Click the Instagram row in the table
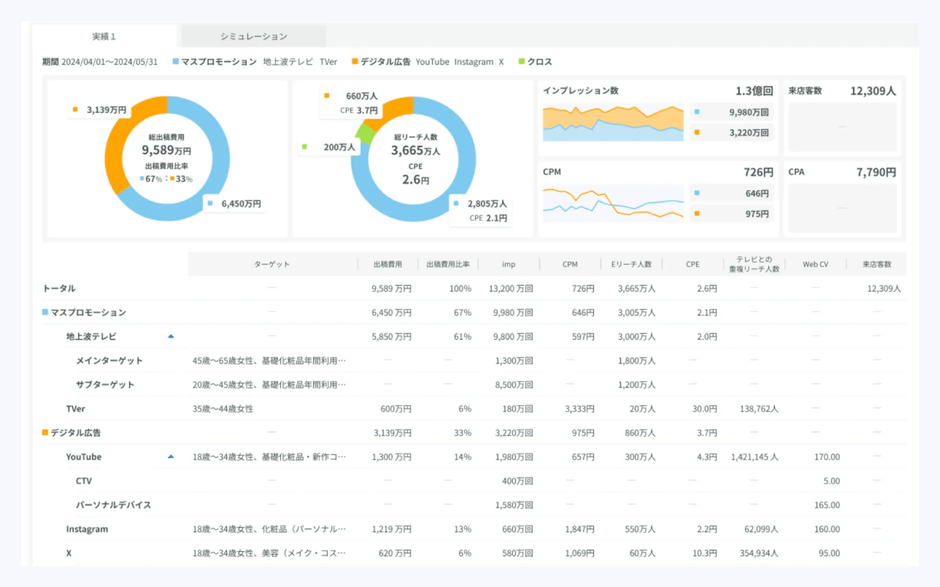Screen dimensions: 940x587 pos(87,529)
